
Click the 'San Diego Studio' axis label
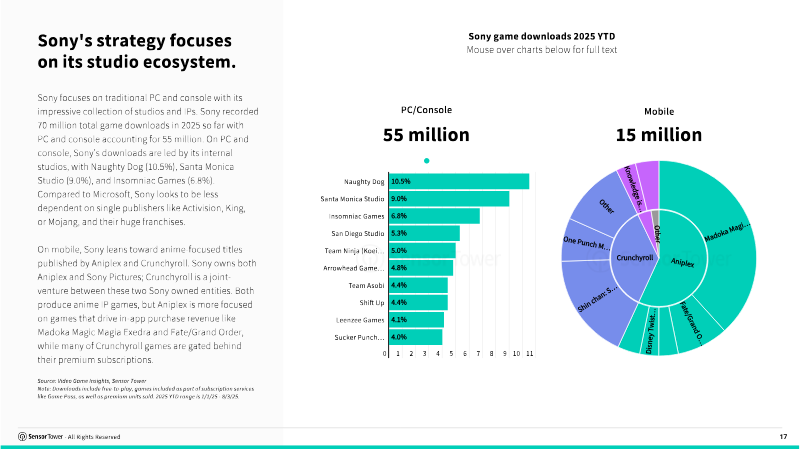click(x=358, y=234)
